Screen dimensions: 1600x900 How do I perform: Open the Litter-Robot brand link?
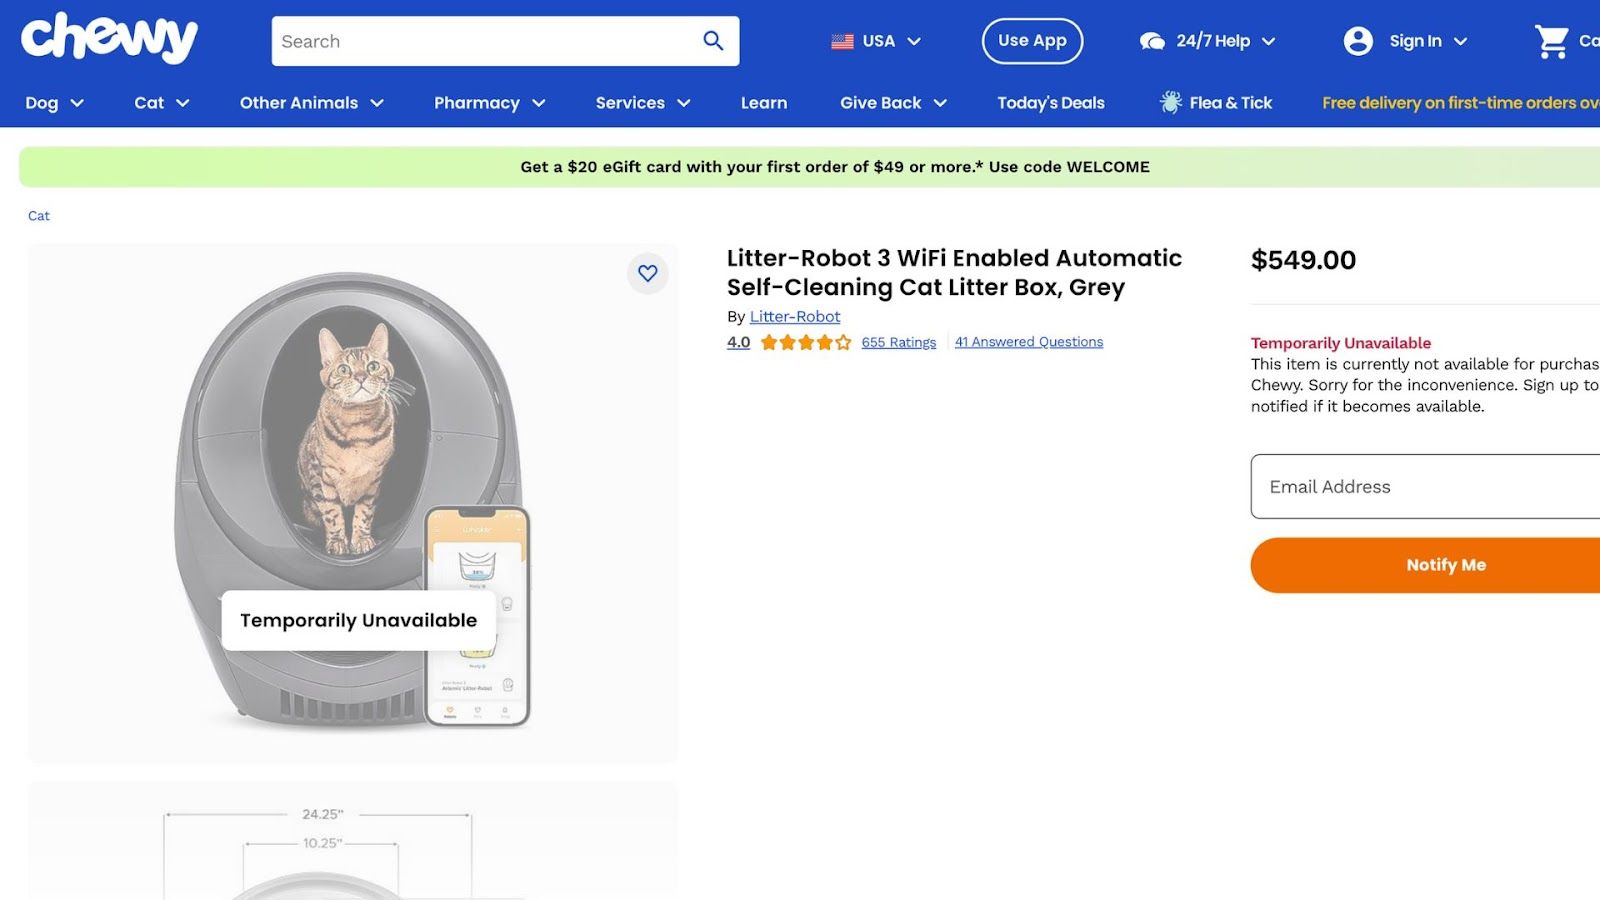point(795,316)
